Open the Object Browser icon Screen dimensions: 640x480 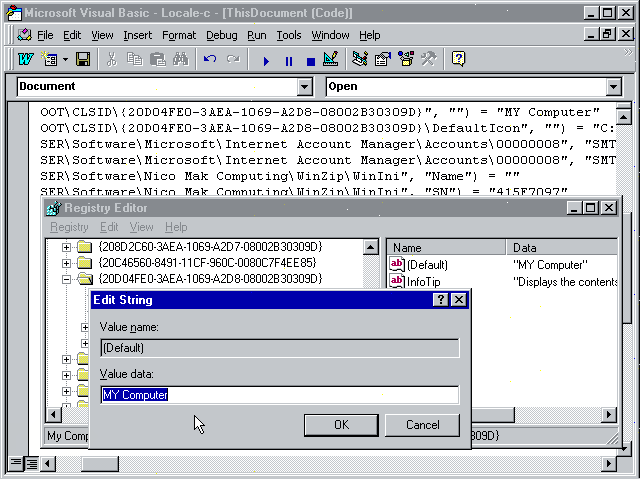(x=406, y=60)
